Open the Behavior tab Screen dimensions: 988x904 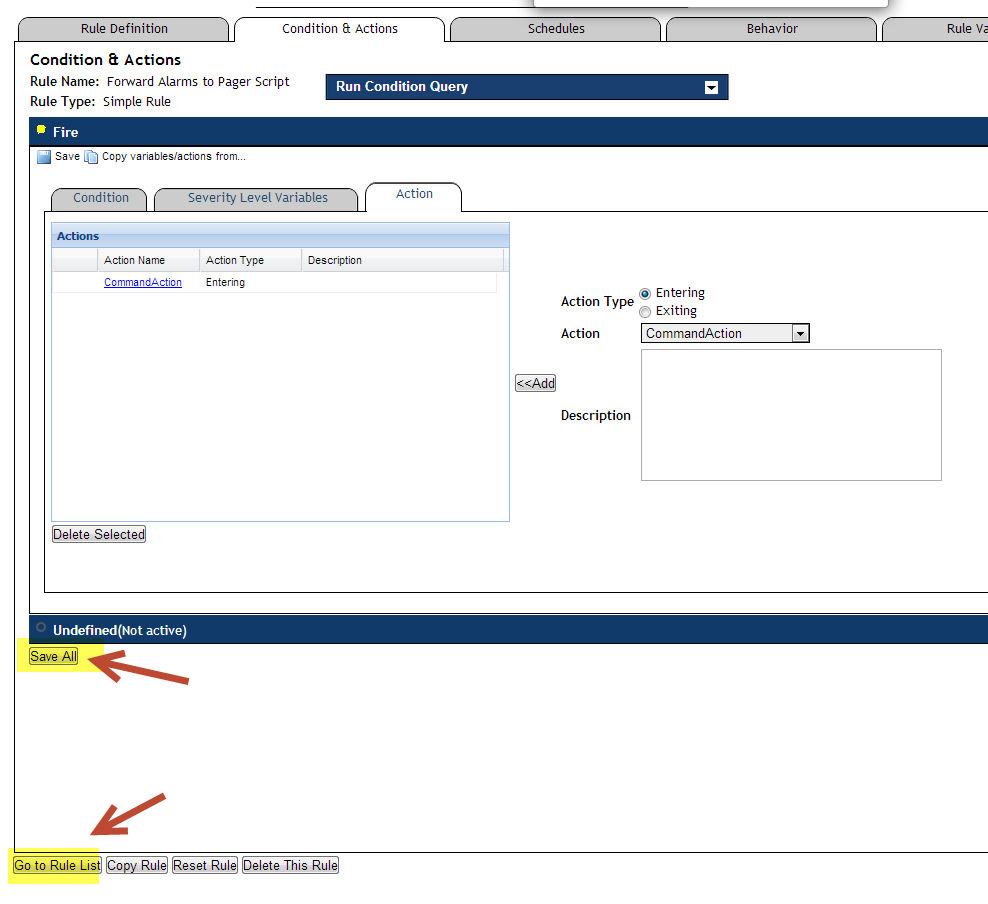tap(772, 29)
